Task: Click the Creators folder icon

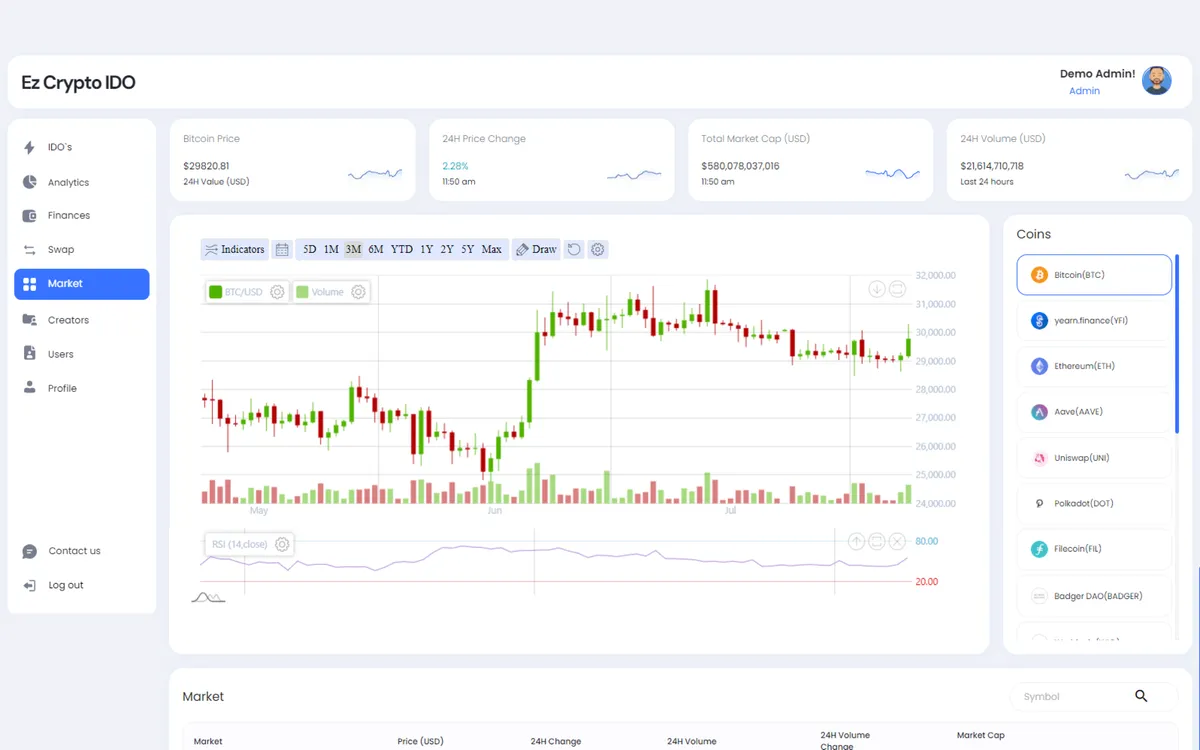Action: coord(29,320)
